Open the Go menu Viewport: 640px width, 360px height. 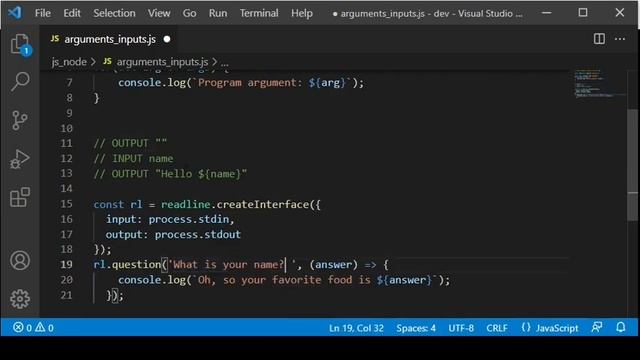coord(189,13)
